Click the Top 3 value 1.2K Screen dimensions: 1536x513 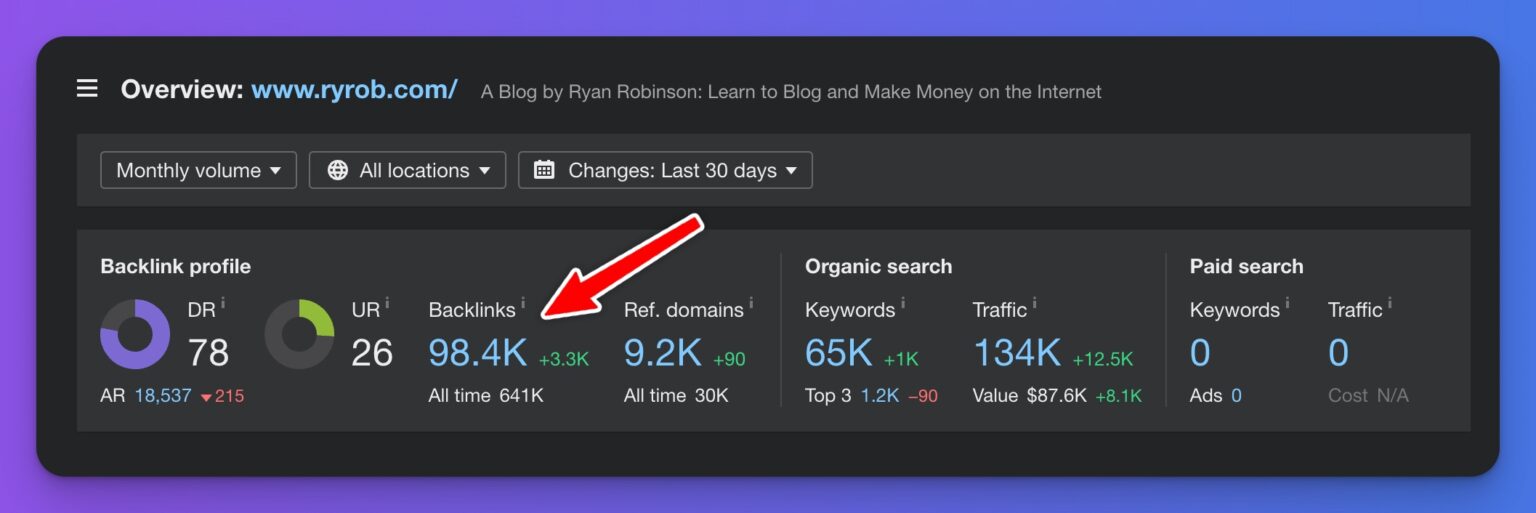point(880,396)
